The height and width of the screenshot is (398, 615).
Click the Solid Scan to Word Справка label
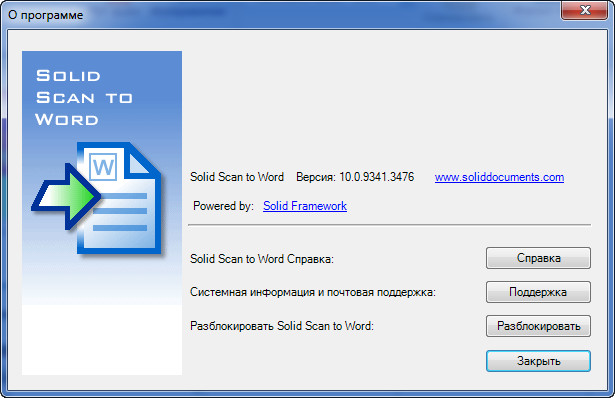(x=262, y=259)
